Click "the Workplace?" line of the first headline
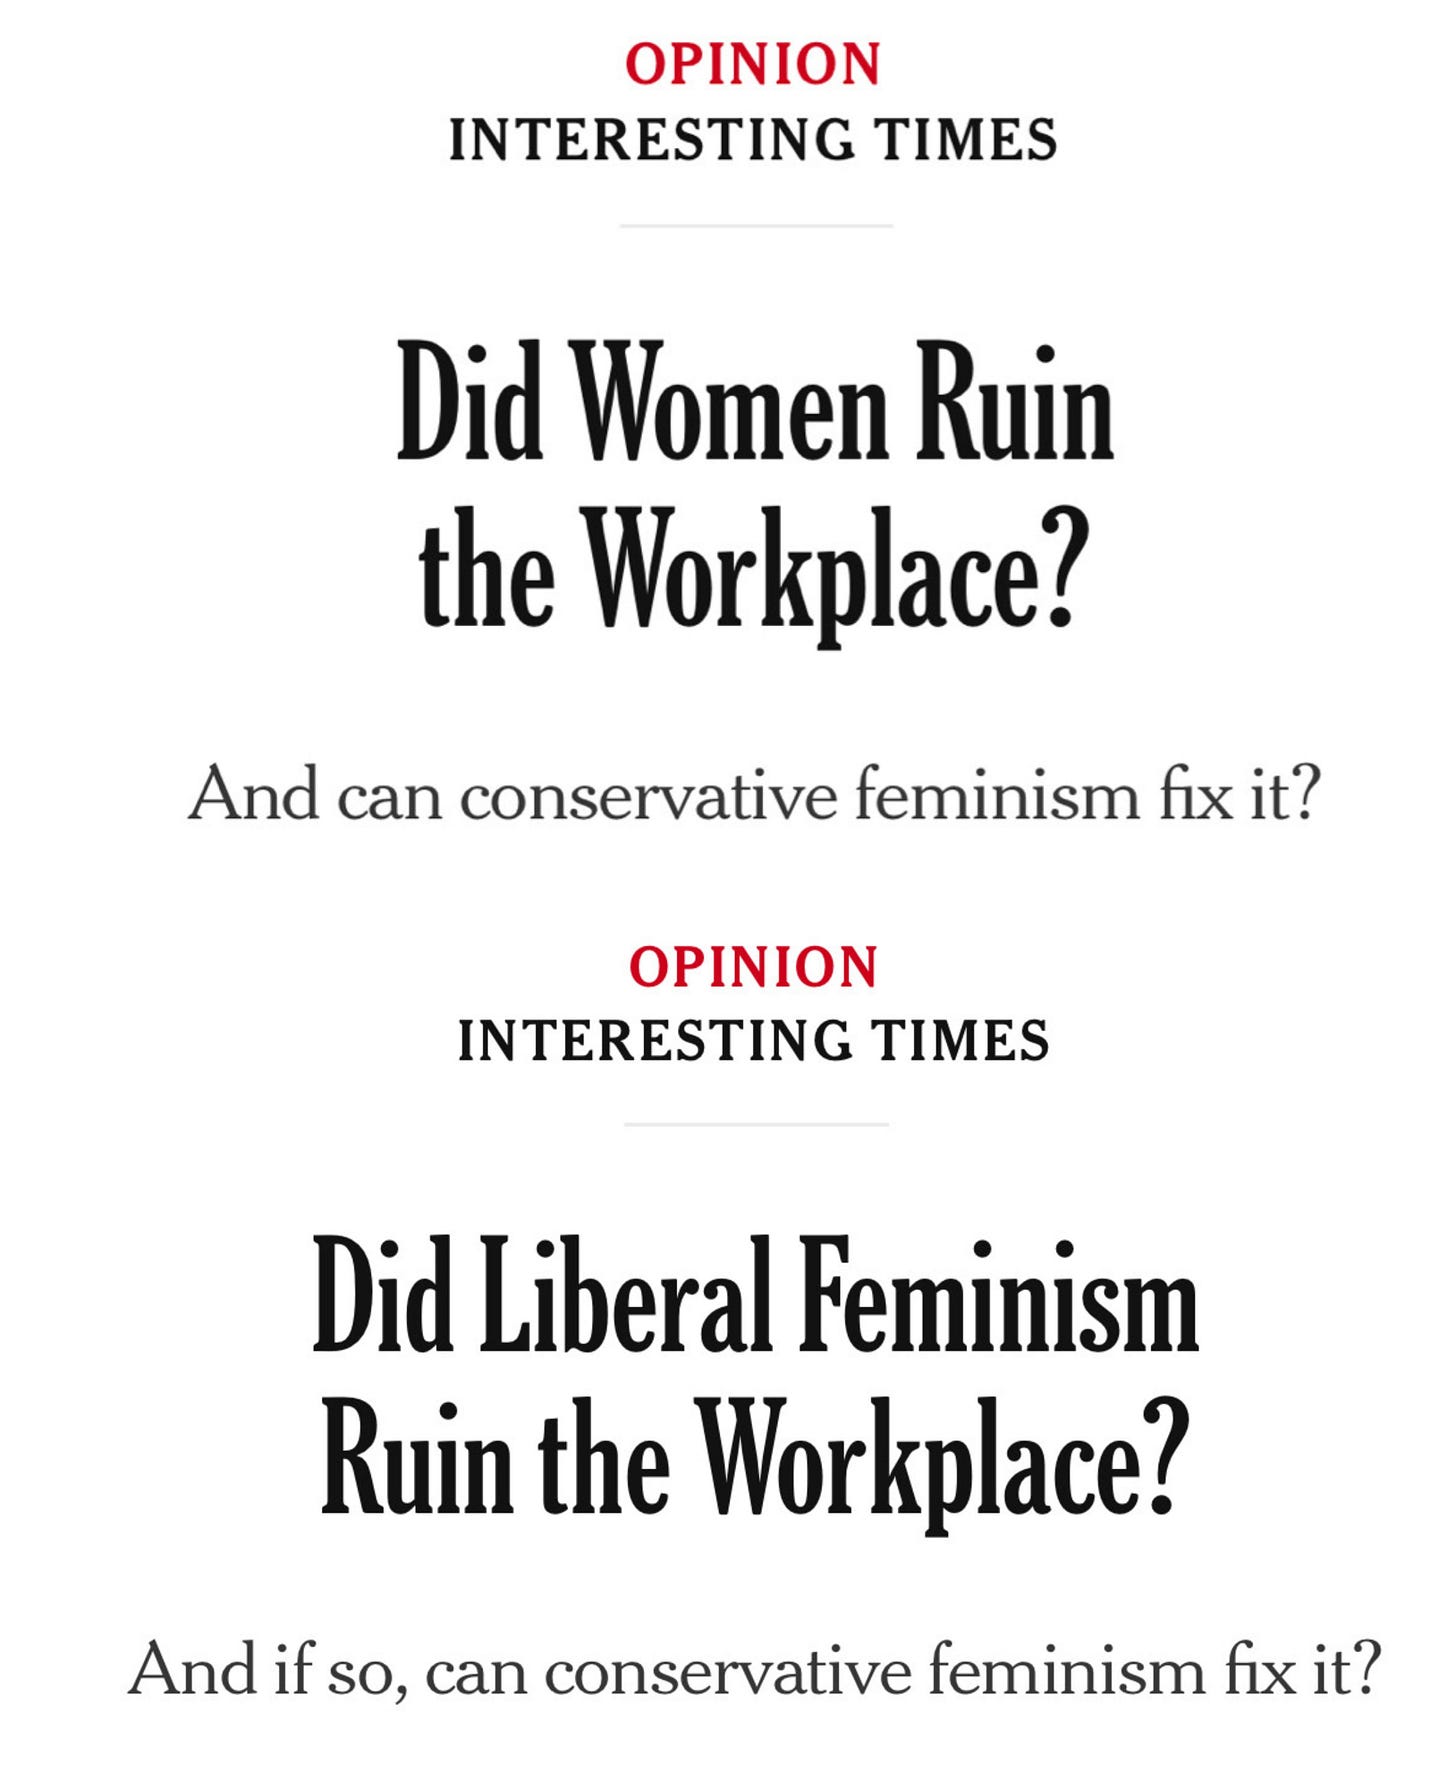Image resolution: width=1456 pixels, height=1780 pixels. [754, 570]
